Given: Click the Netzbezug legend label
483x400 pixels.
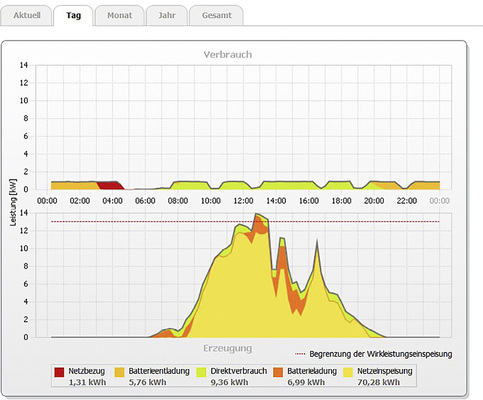Looking at the screenshot, I should tap(87, 371).
